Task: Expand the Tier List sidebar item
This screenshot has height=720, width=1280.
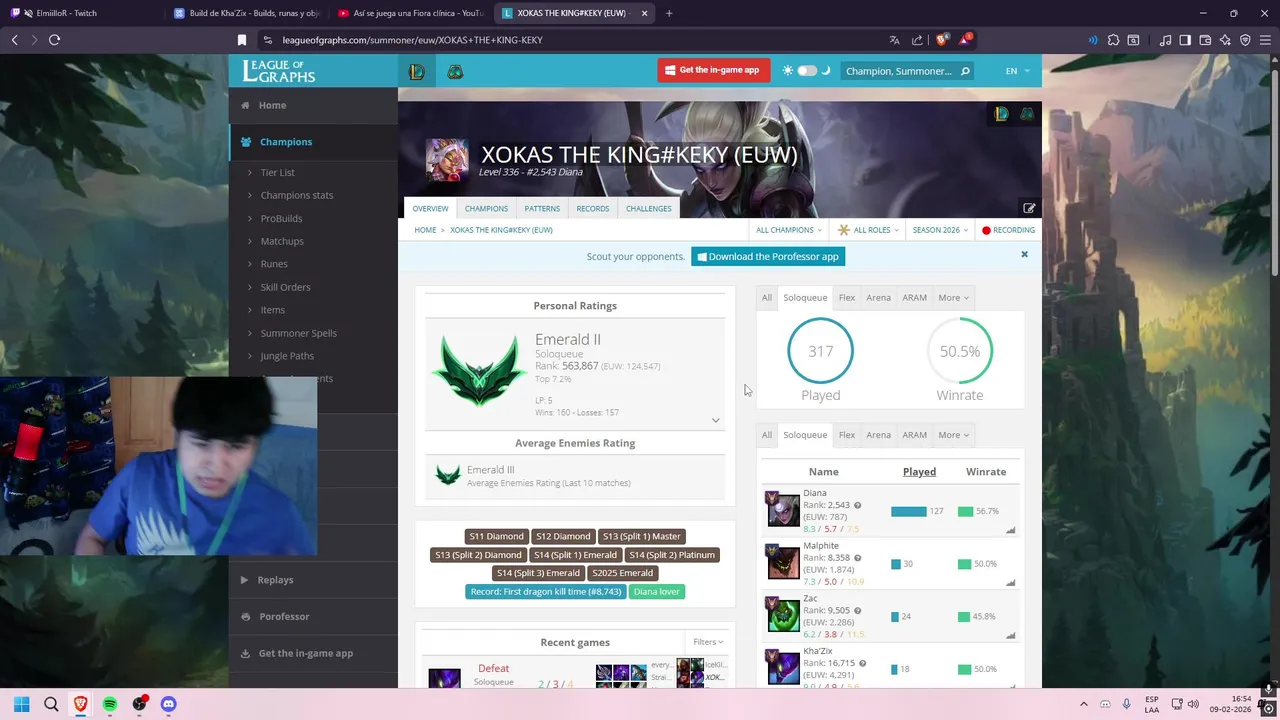Action: [277, 173]
